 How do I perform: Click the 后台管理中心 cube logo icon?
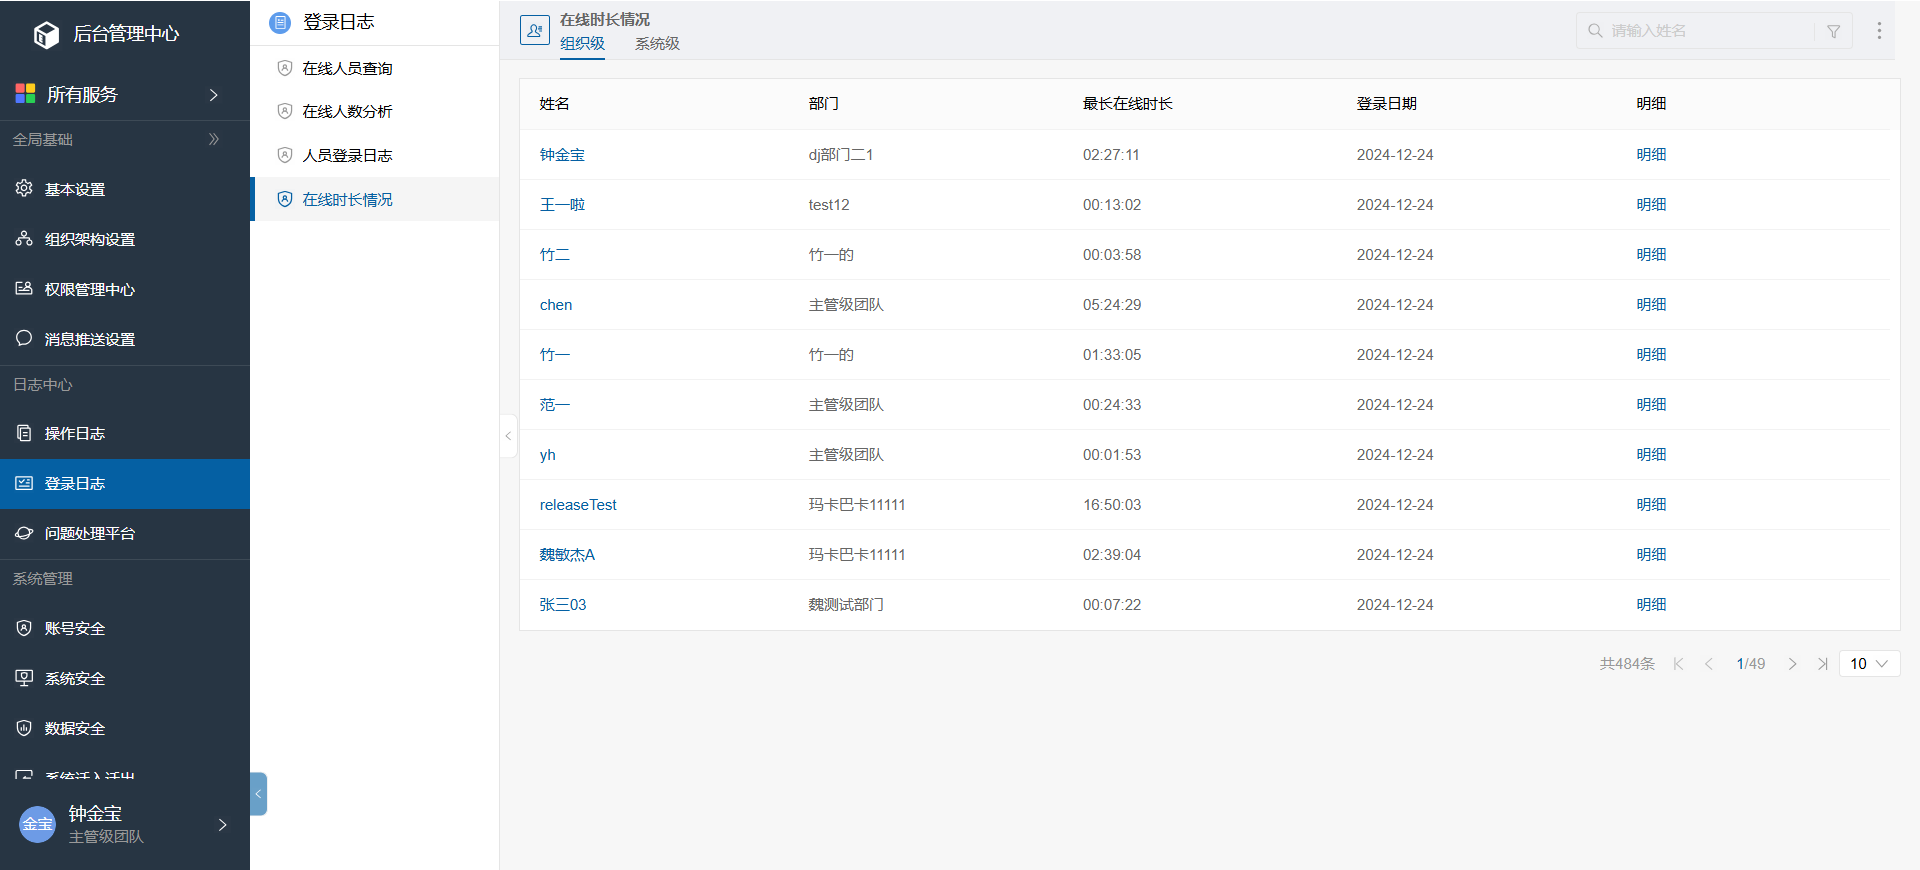pos(46,35)
